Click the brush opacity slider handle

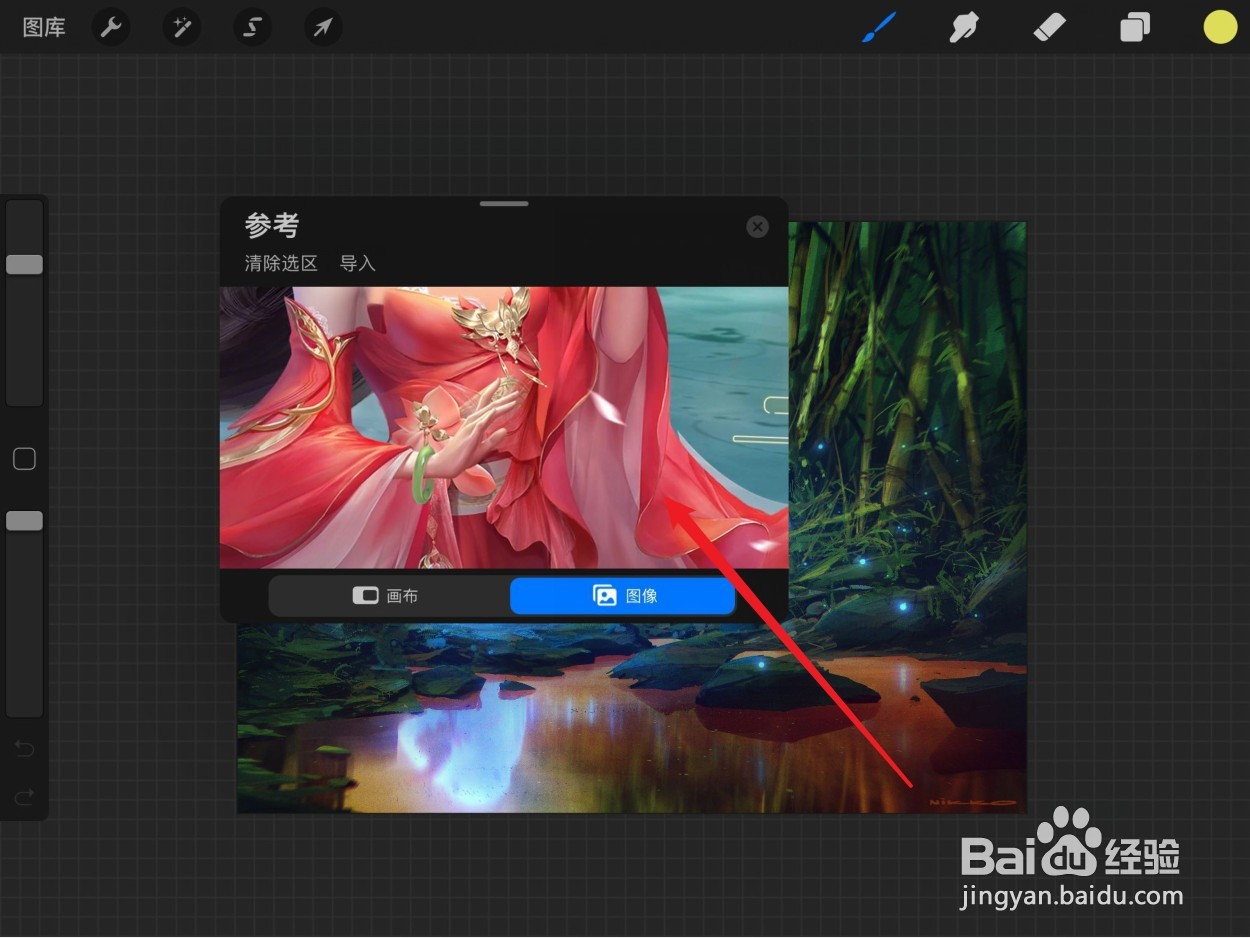point(24,520)
